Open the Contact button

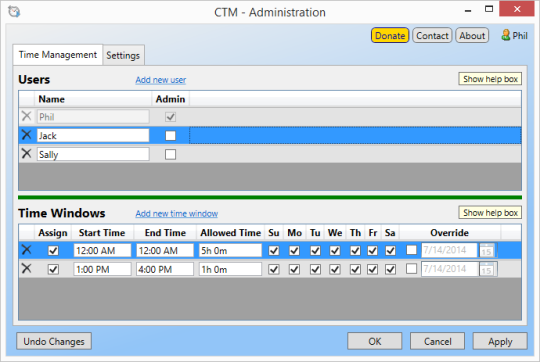point(432,35)
